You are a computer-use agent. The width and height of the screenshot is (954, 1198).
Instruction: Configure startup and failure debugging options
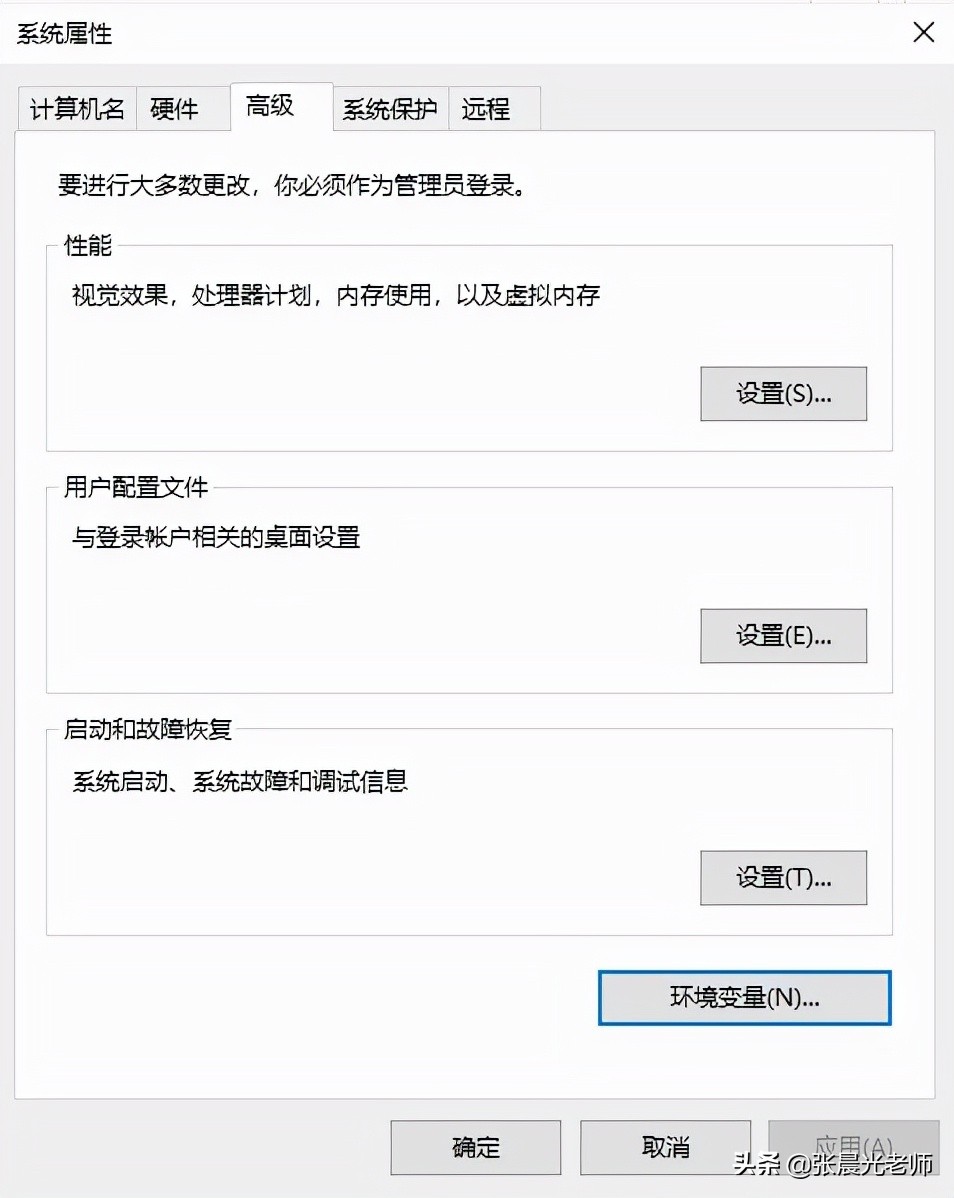coord(783,878)
